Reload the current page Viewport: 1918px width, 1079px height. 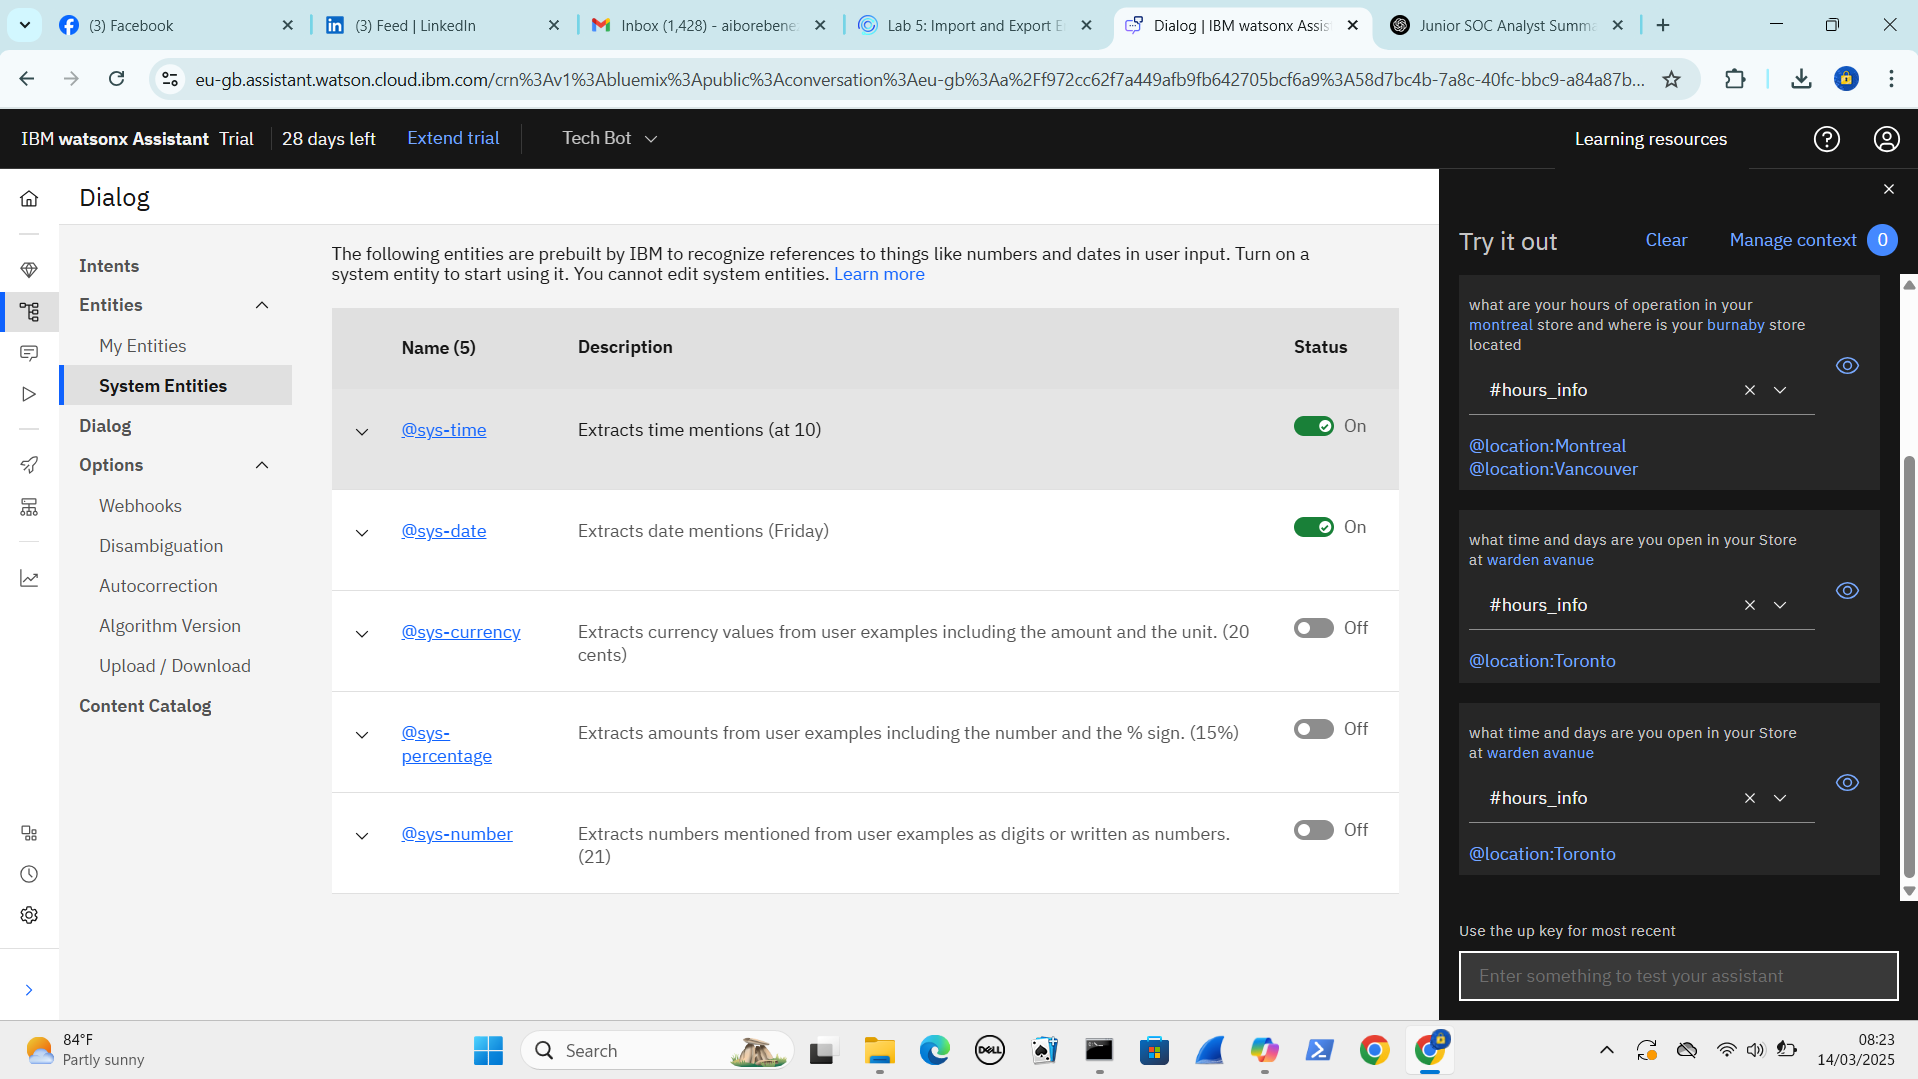coord(117,79)
